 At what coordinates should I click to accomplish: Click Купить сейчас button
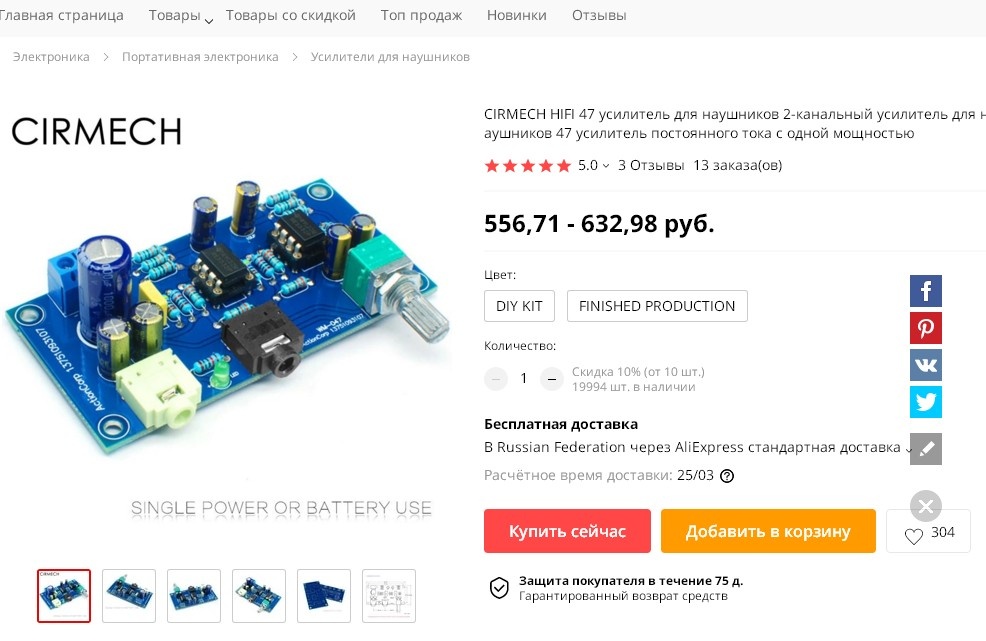click(567, 531)
